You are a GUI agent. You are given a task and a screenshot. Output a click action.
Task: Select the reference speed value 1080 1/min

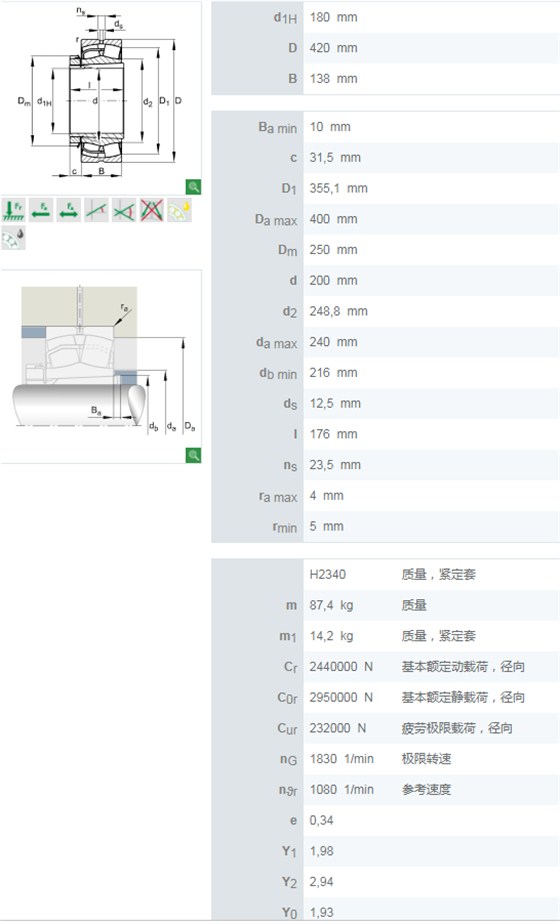click(341, 790)
